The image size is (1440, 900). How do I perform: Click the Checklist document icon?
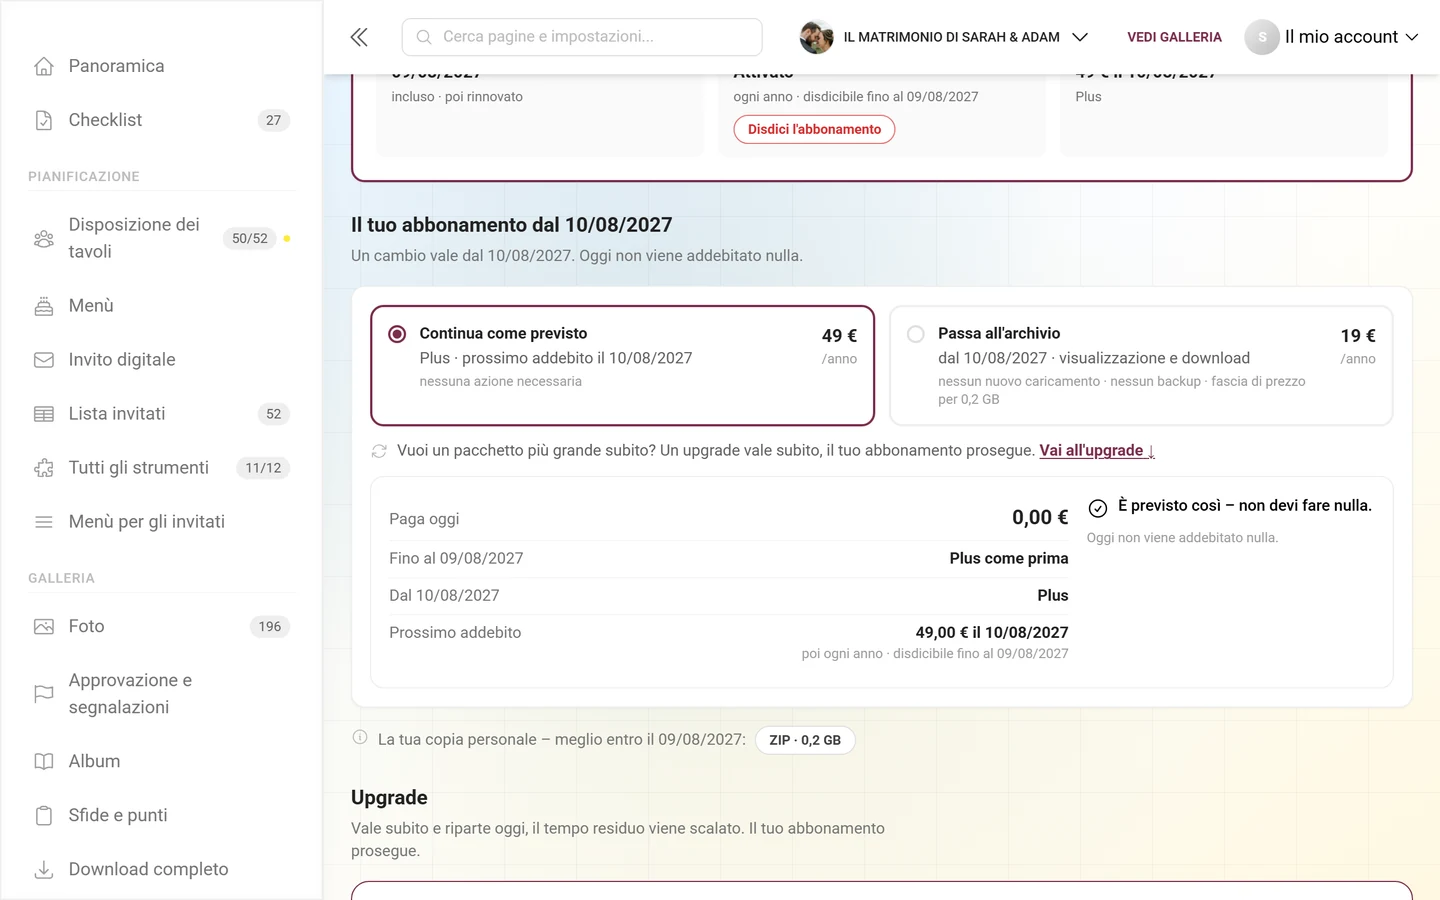44,120
